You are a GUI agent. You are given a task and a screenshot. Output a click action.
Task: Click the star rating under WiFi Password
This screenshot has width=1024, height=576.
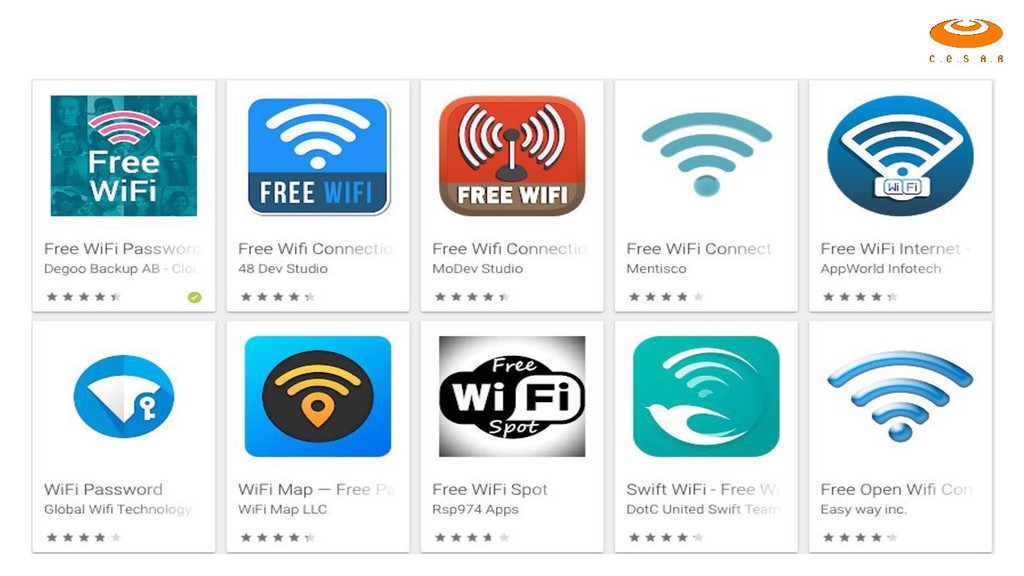(84, 537)
